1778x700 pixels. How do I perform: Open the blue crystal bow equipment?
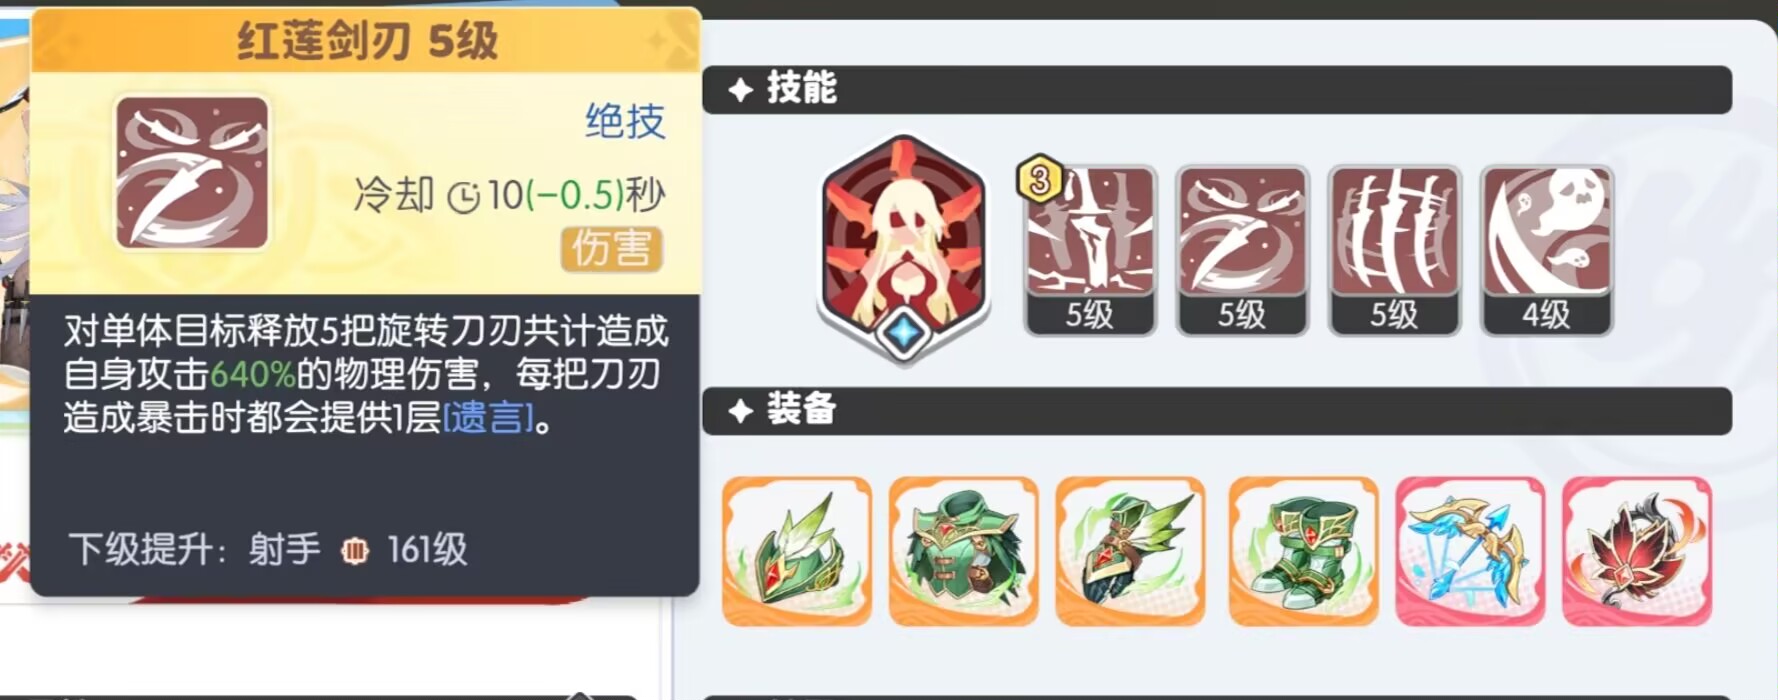[1470, 551]
